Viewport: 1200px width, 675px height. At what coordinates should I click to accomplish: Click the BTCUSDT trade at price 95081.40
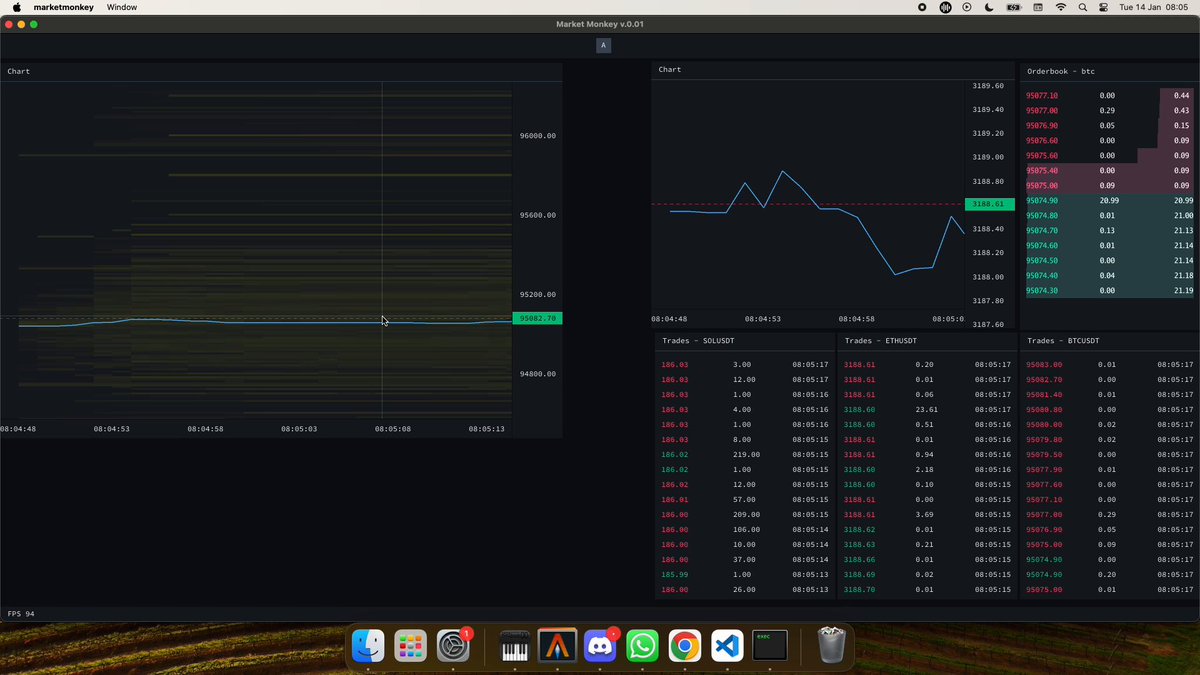(1110, 395)
